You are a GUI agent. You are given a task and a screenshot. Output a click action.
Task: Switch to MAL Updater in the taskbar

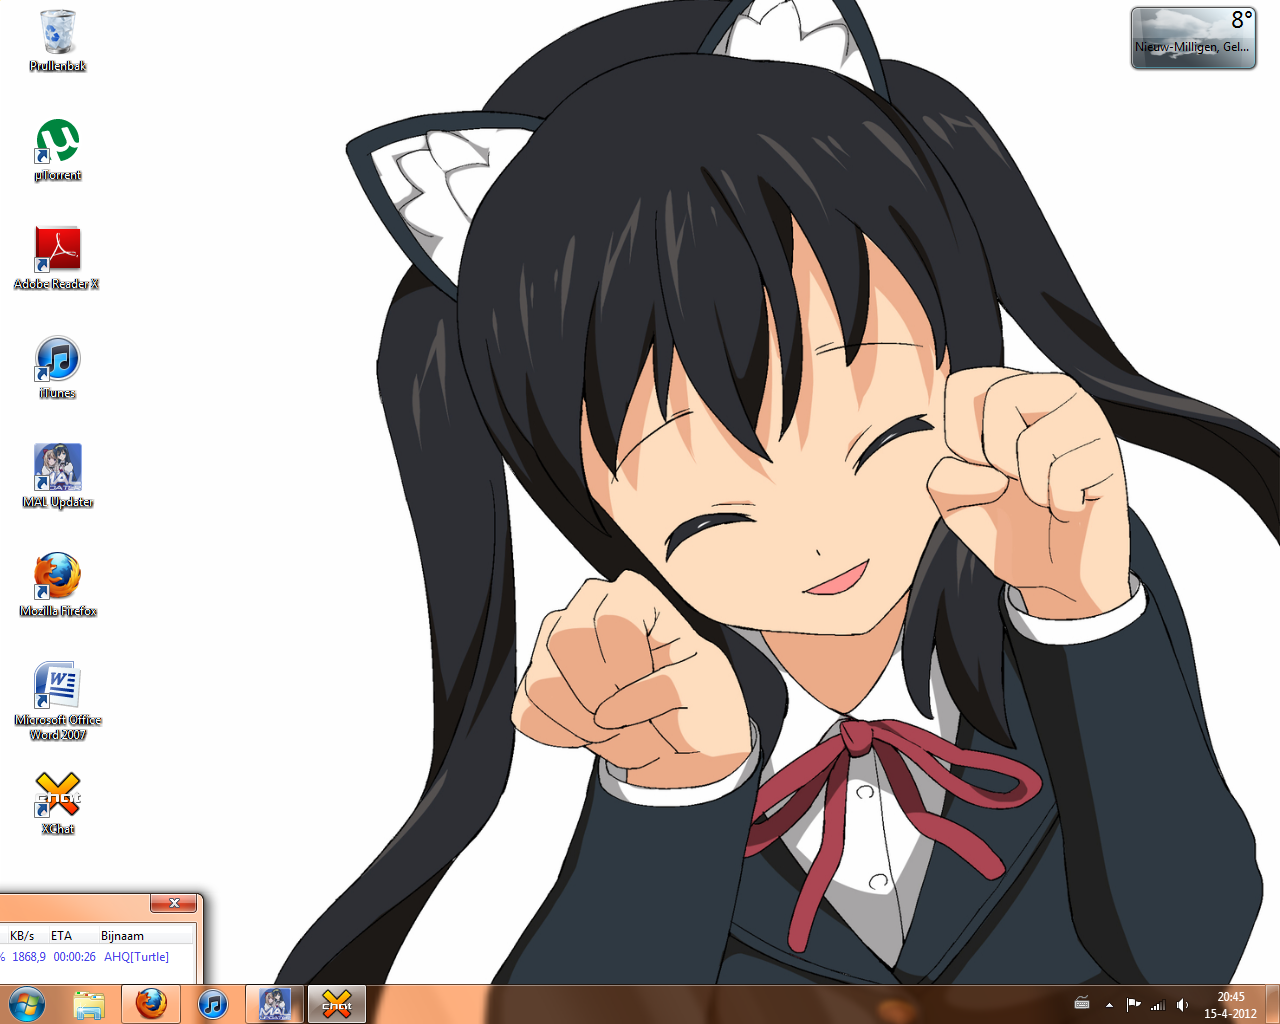coord(274,1004)
